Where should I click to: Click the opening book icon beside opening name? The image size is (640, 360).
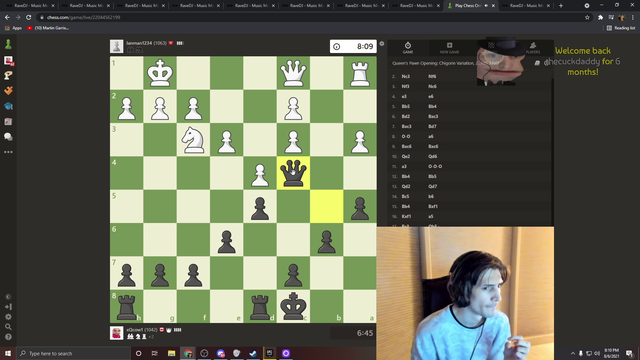[x=537, y=63]
